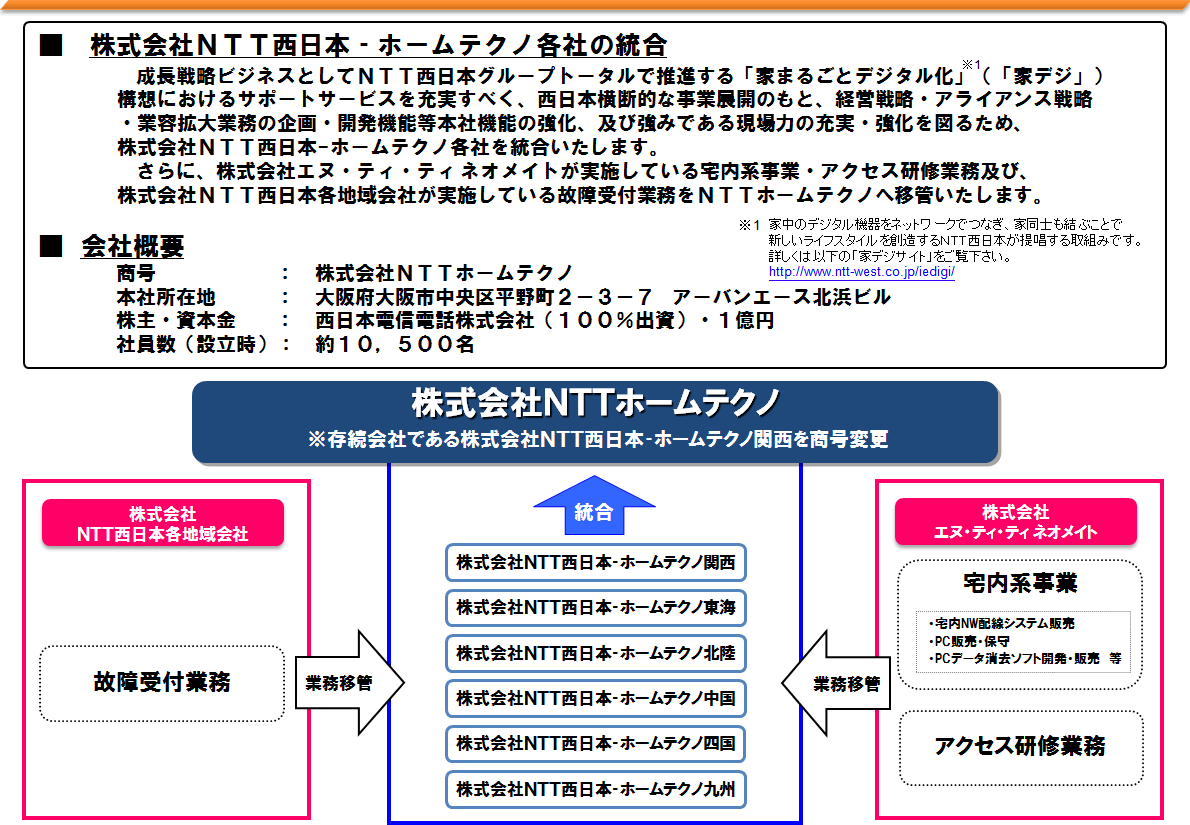The width and height of the screenshot is (1190, 825).
Task: Select the address 大阪府大阪市中央区平野町２－３－７
Action: coord(484,297)
